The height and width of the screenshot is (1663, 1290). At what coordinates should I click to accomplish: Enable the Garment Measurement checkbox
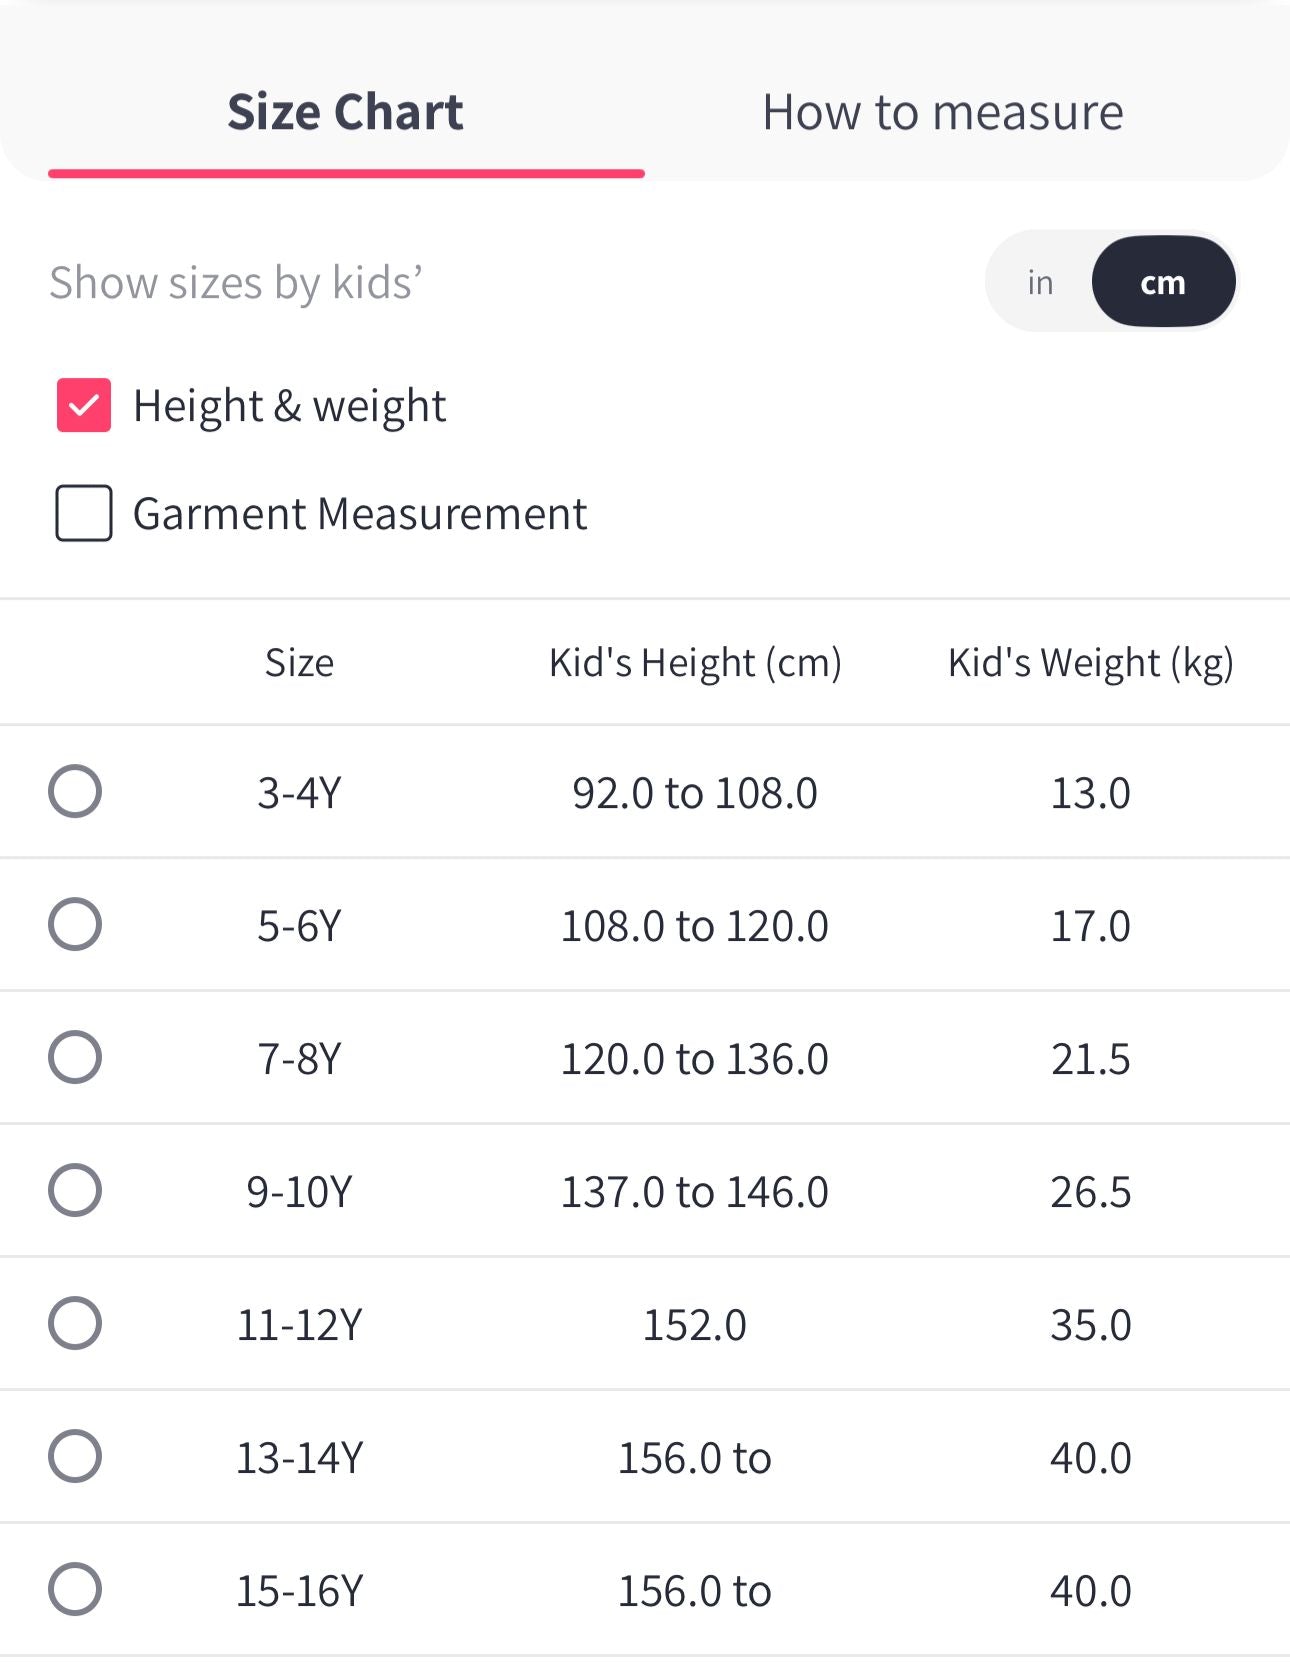pos(84,513)
